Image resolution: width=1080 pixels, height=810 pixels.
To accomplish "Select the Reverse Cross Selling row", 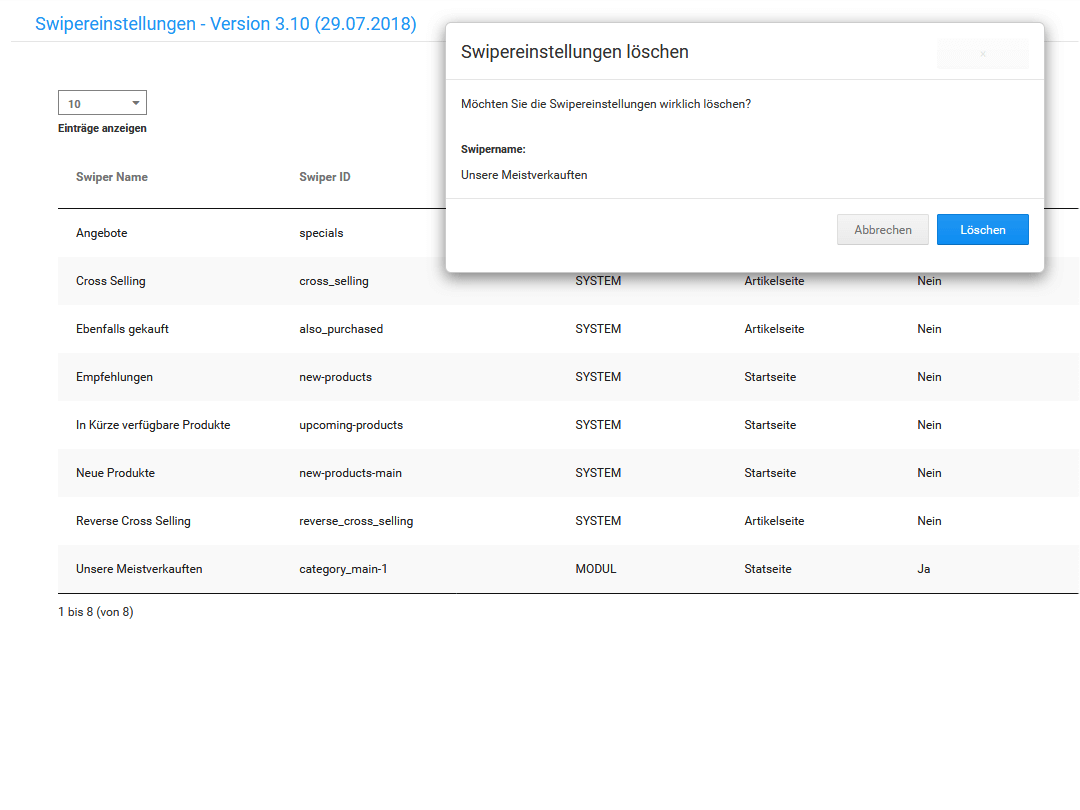I will point(133,521).
